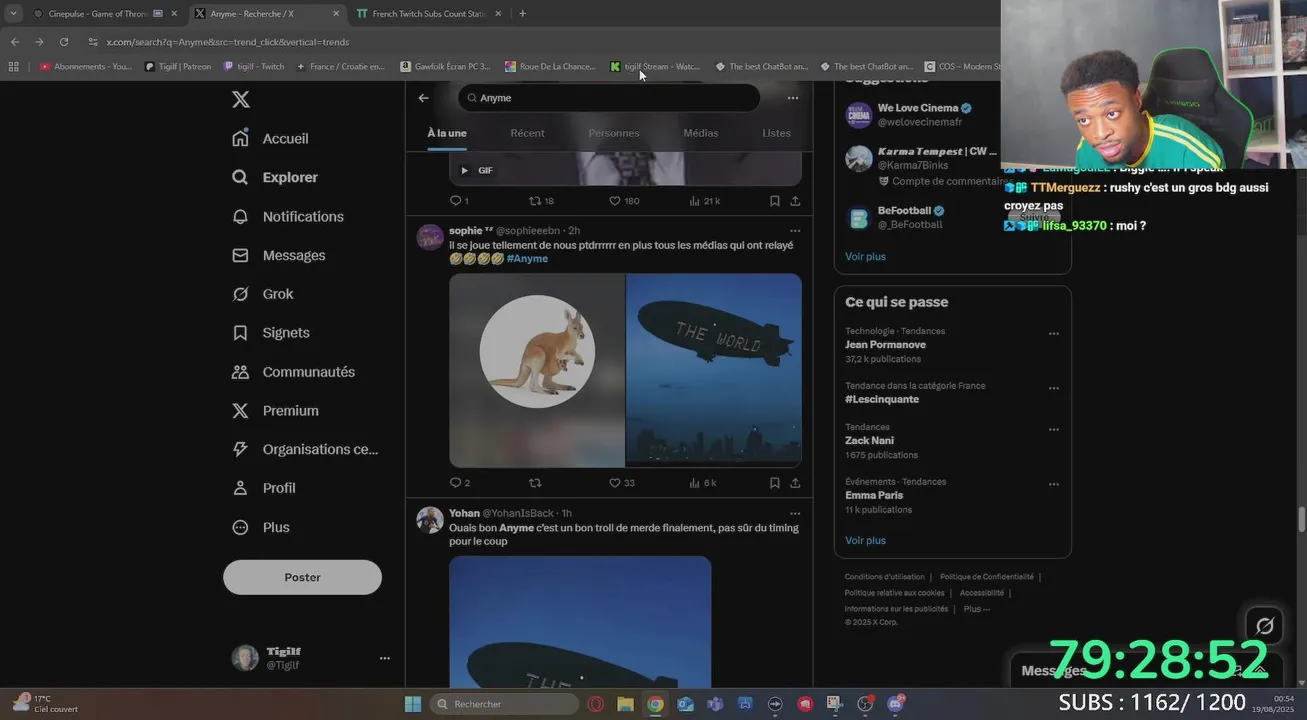Switch to the Personnes tab
This screenshot has width=1307, height=720.
(x=614, y=133)
